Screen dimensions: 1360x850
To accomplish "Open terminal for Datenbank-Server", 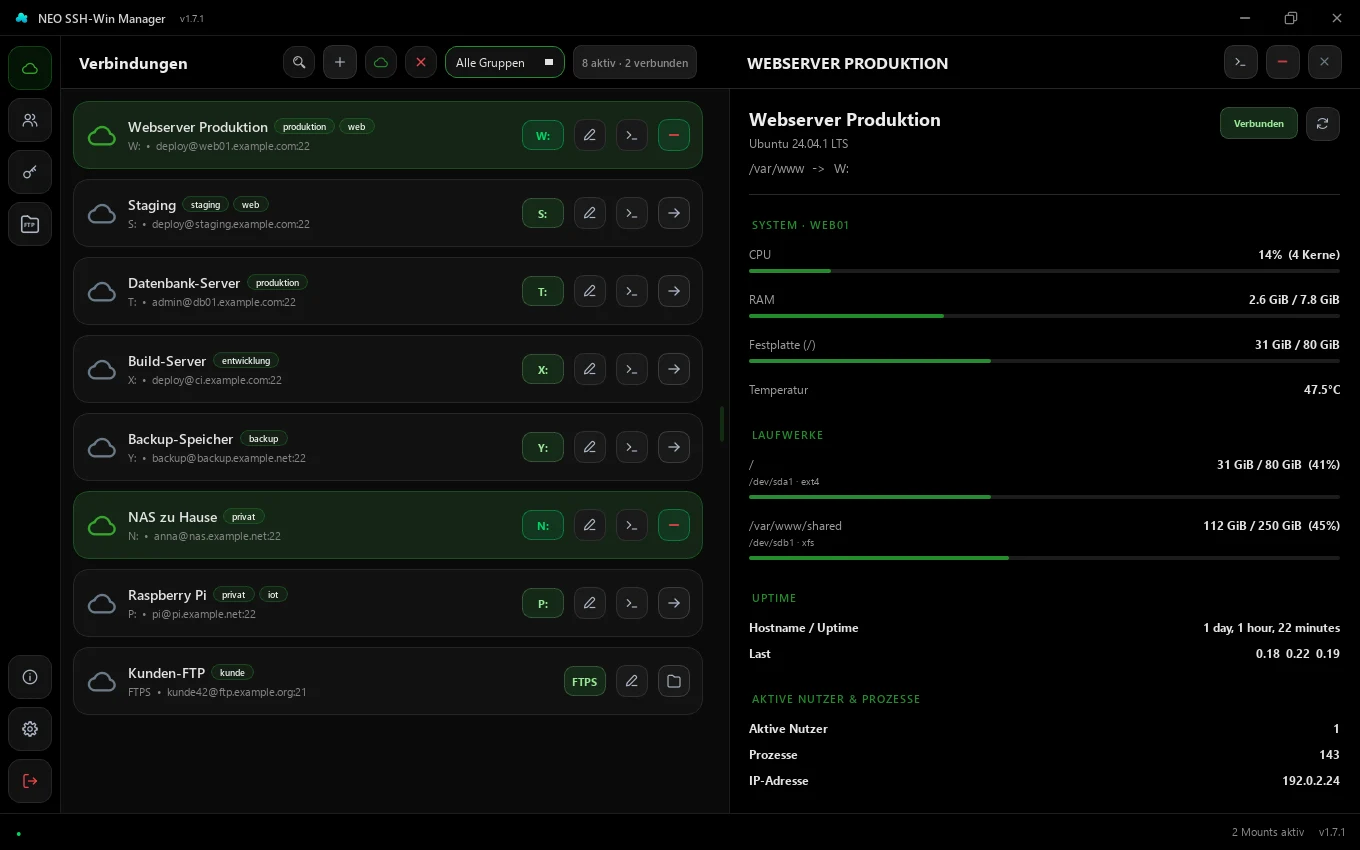I will click(632, 291).
